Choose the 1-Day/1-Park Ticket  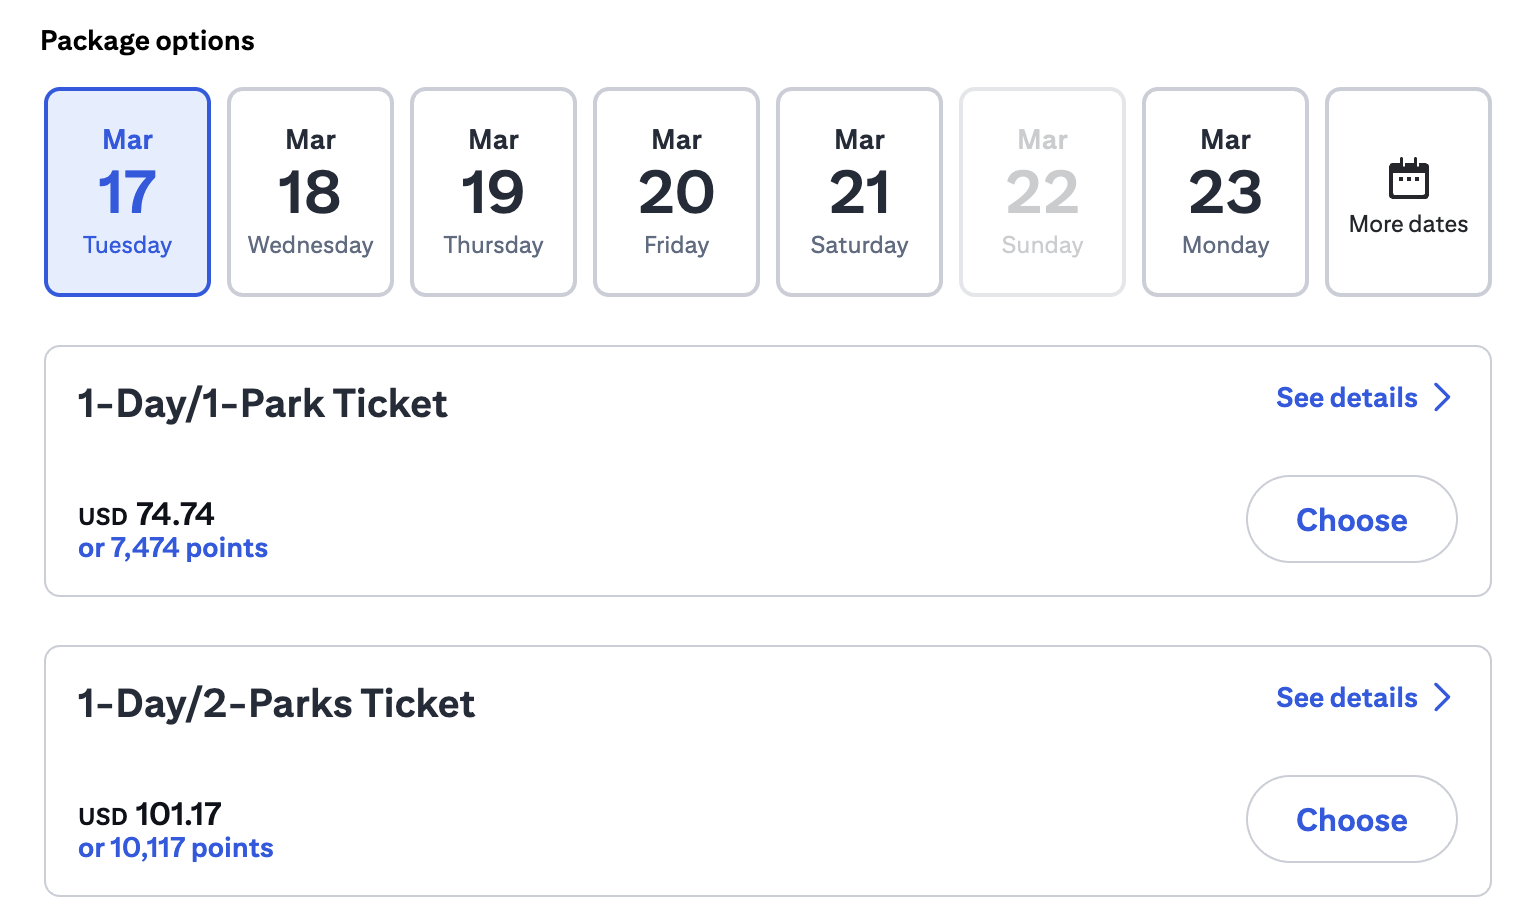point(1351,519)
